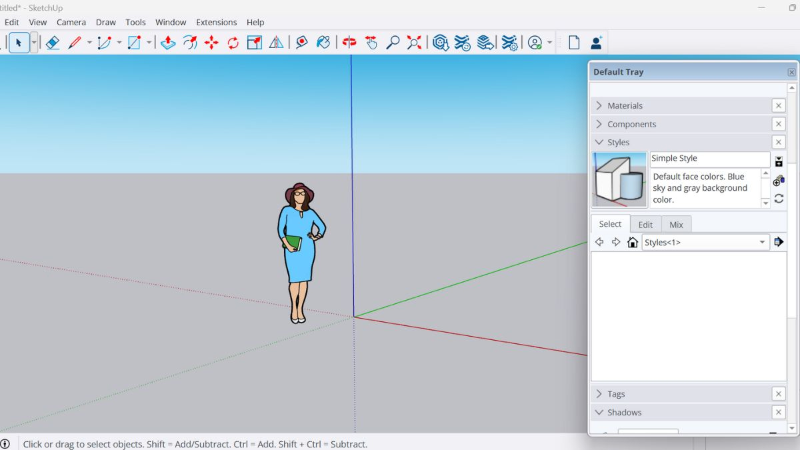This screenshot has height=450, width=800.
Task: Activate the Orbit camera tool
Action: click(x=349, y=43)
